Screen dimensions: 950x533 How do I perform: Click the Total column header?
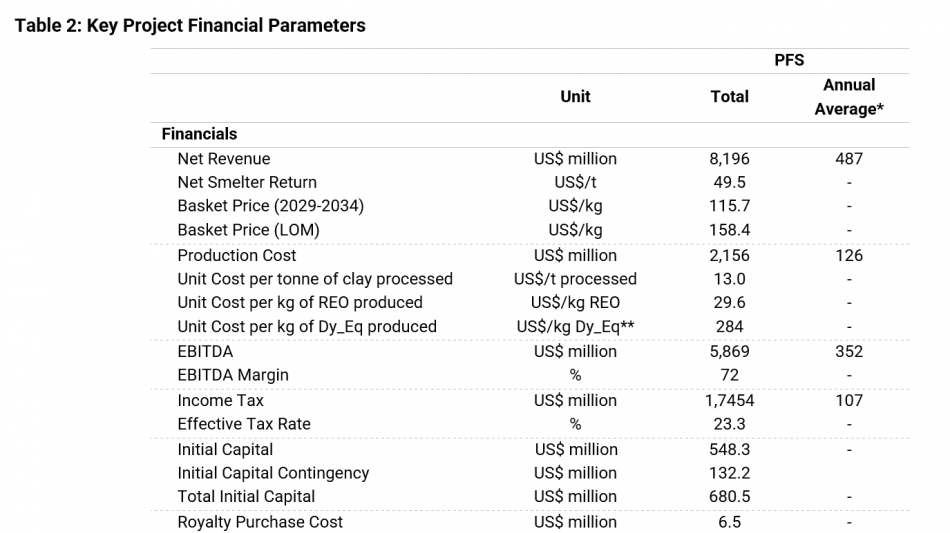tap(729, 97)
